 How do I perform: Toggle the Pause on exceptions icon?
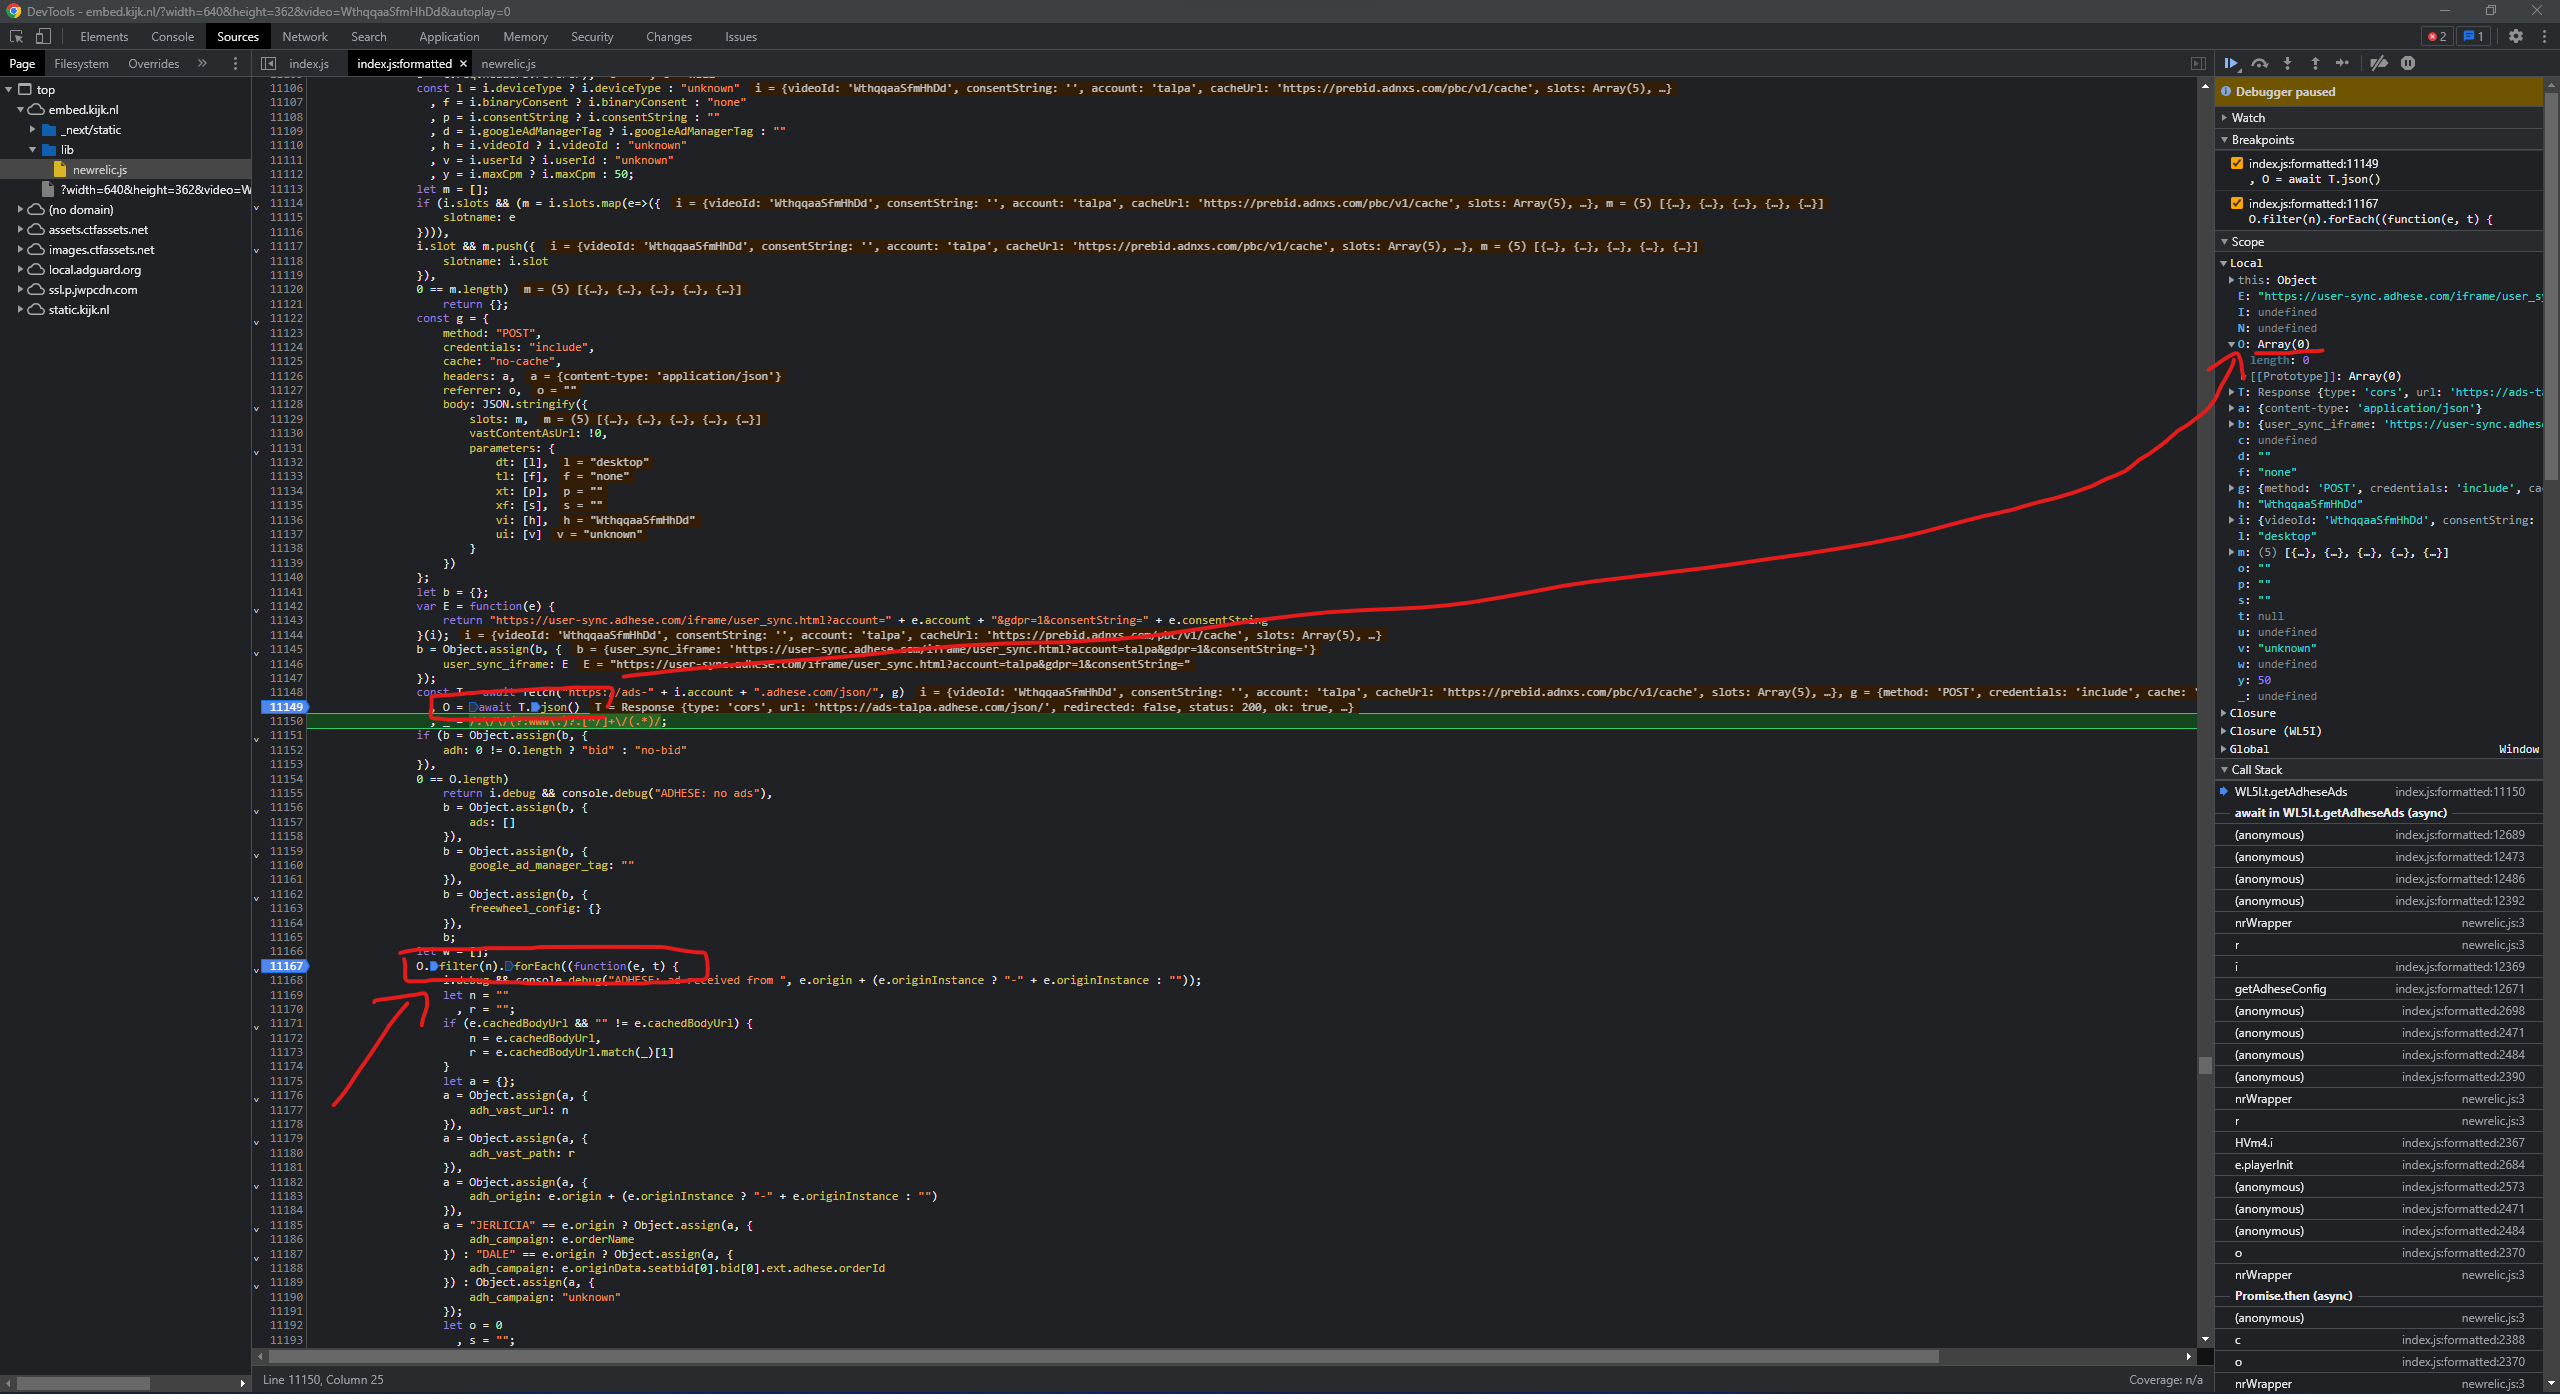[2410, 63]
